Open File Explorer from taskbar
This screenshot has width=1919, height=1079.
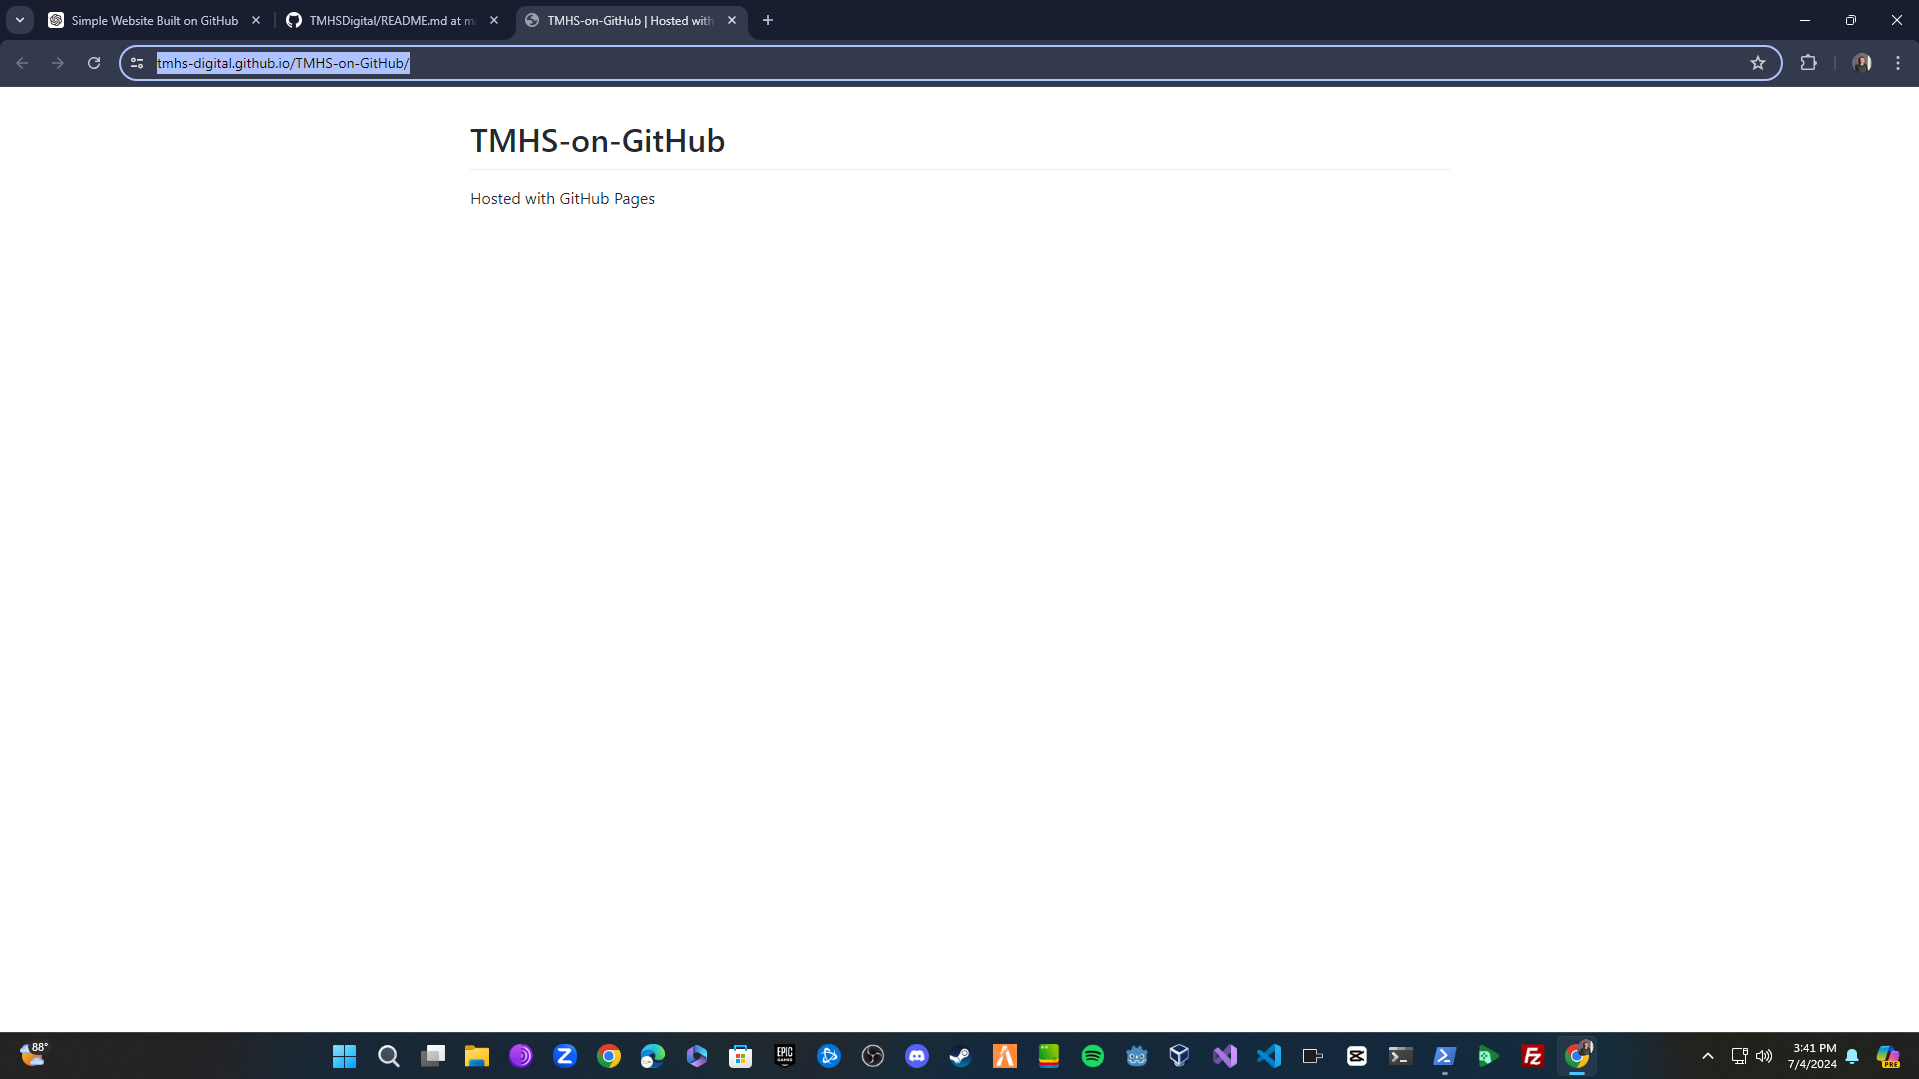[477, 1056]
